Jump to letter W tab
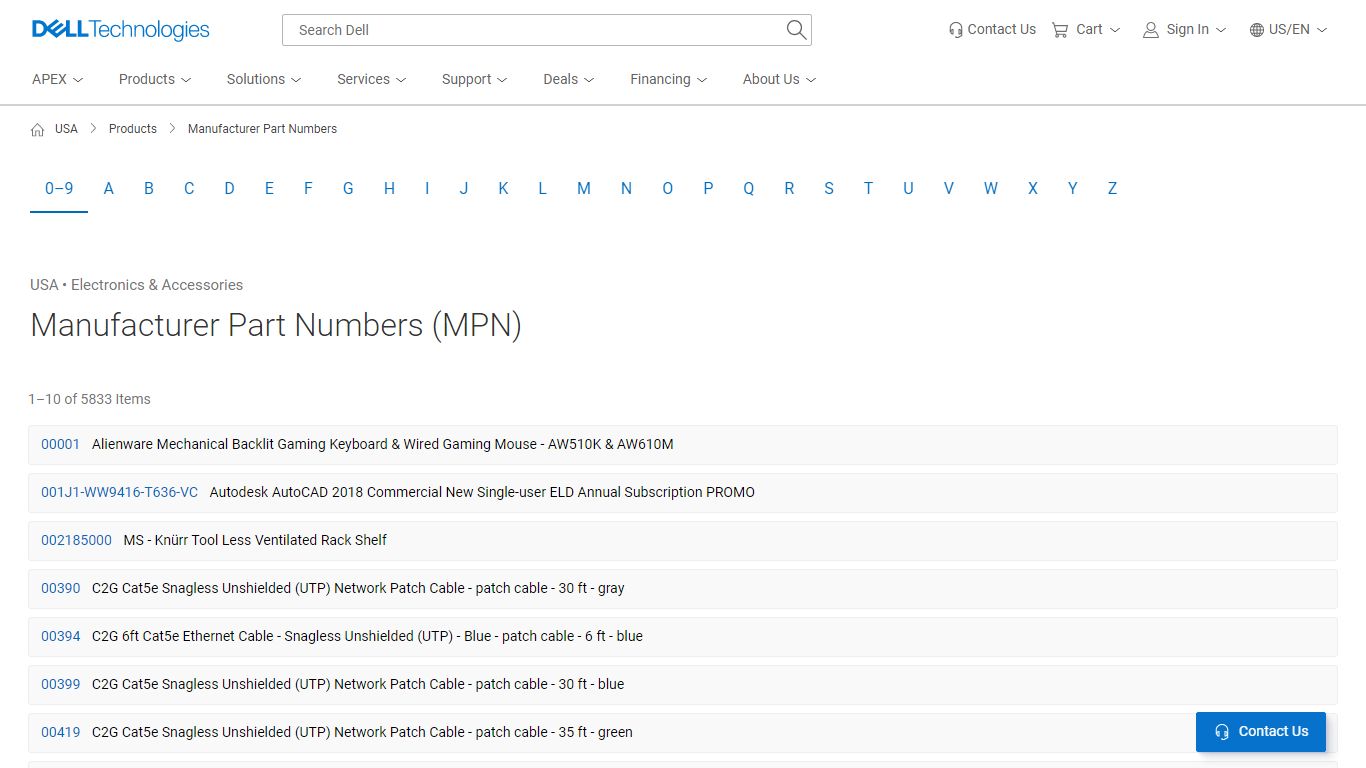The image size is (1366, 768). pos(990,188)
